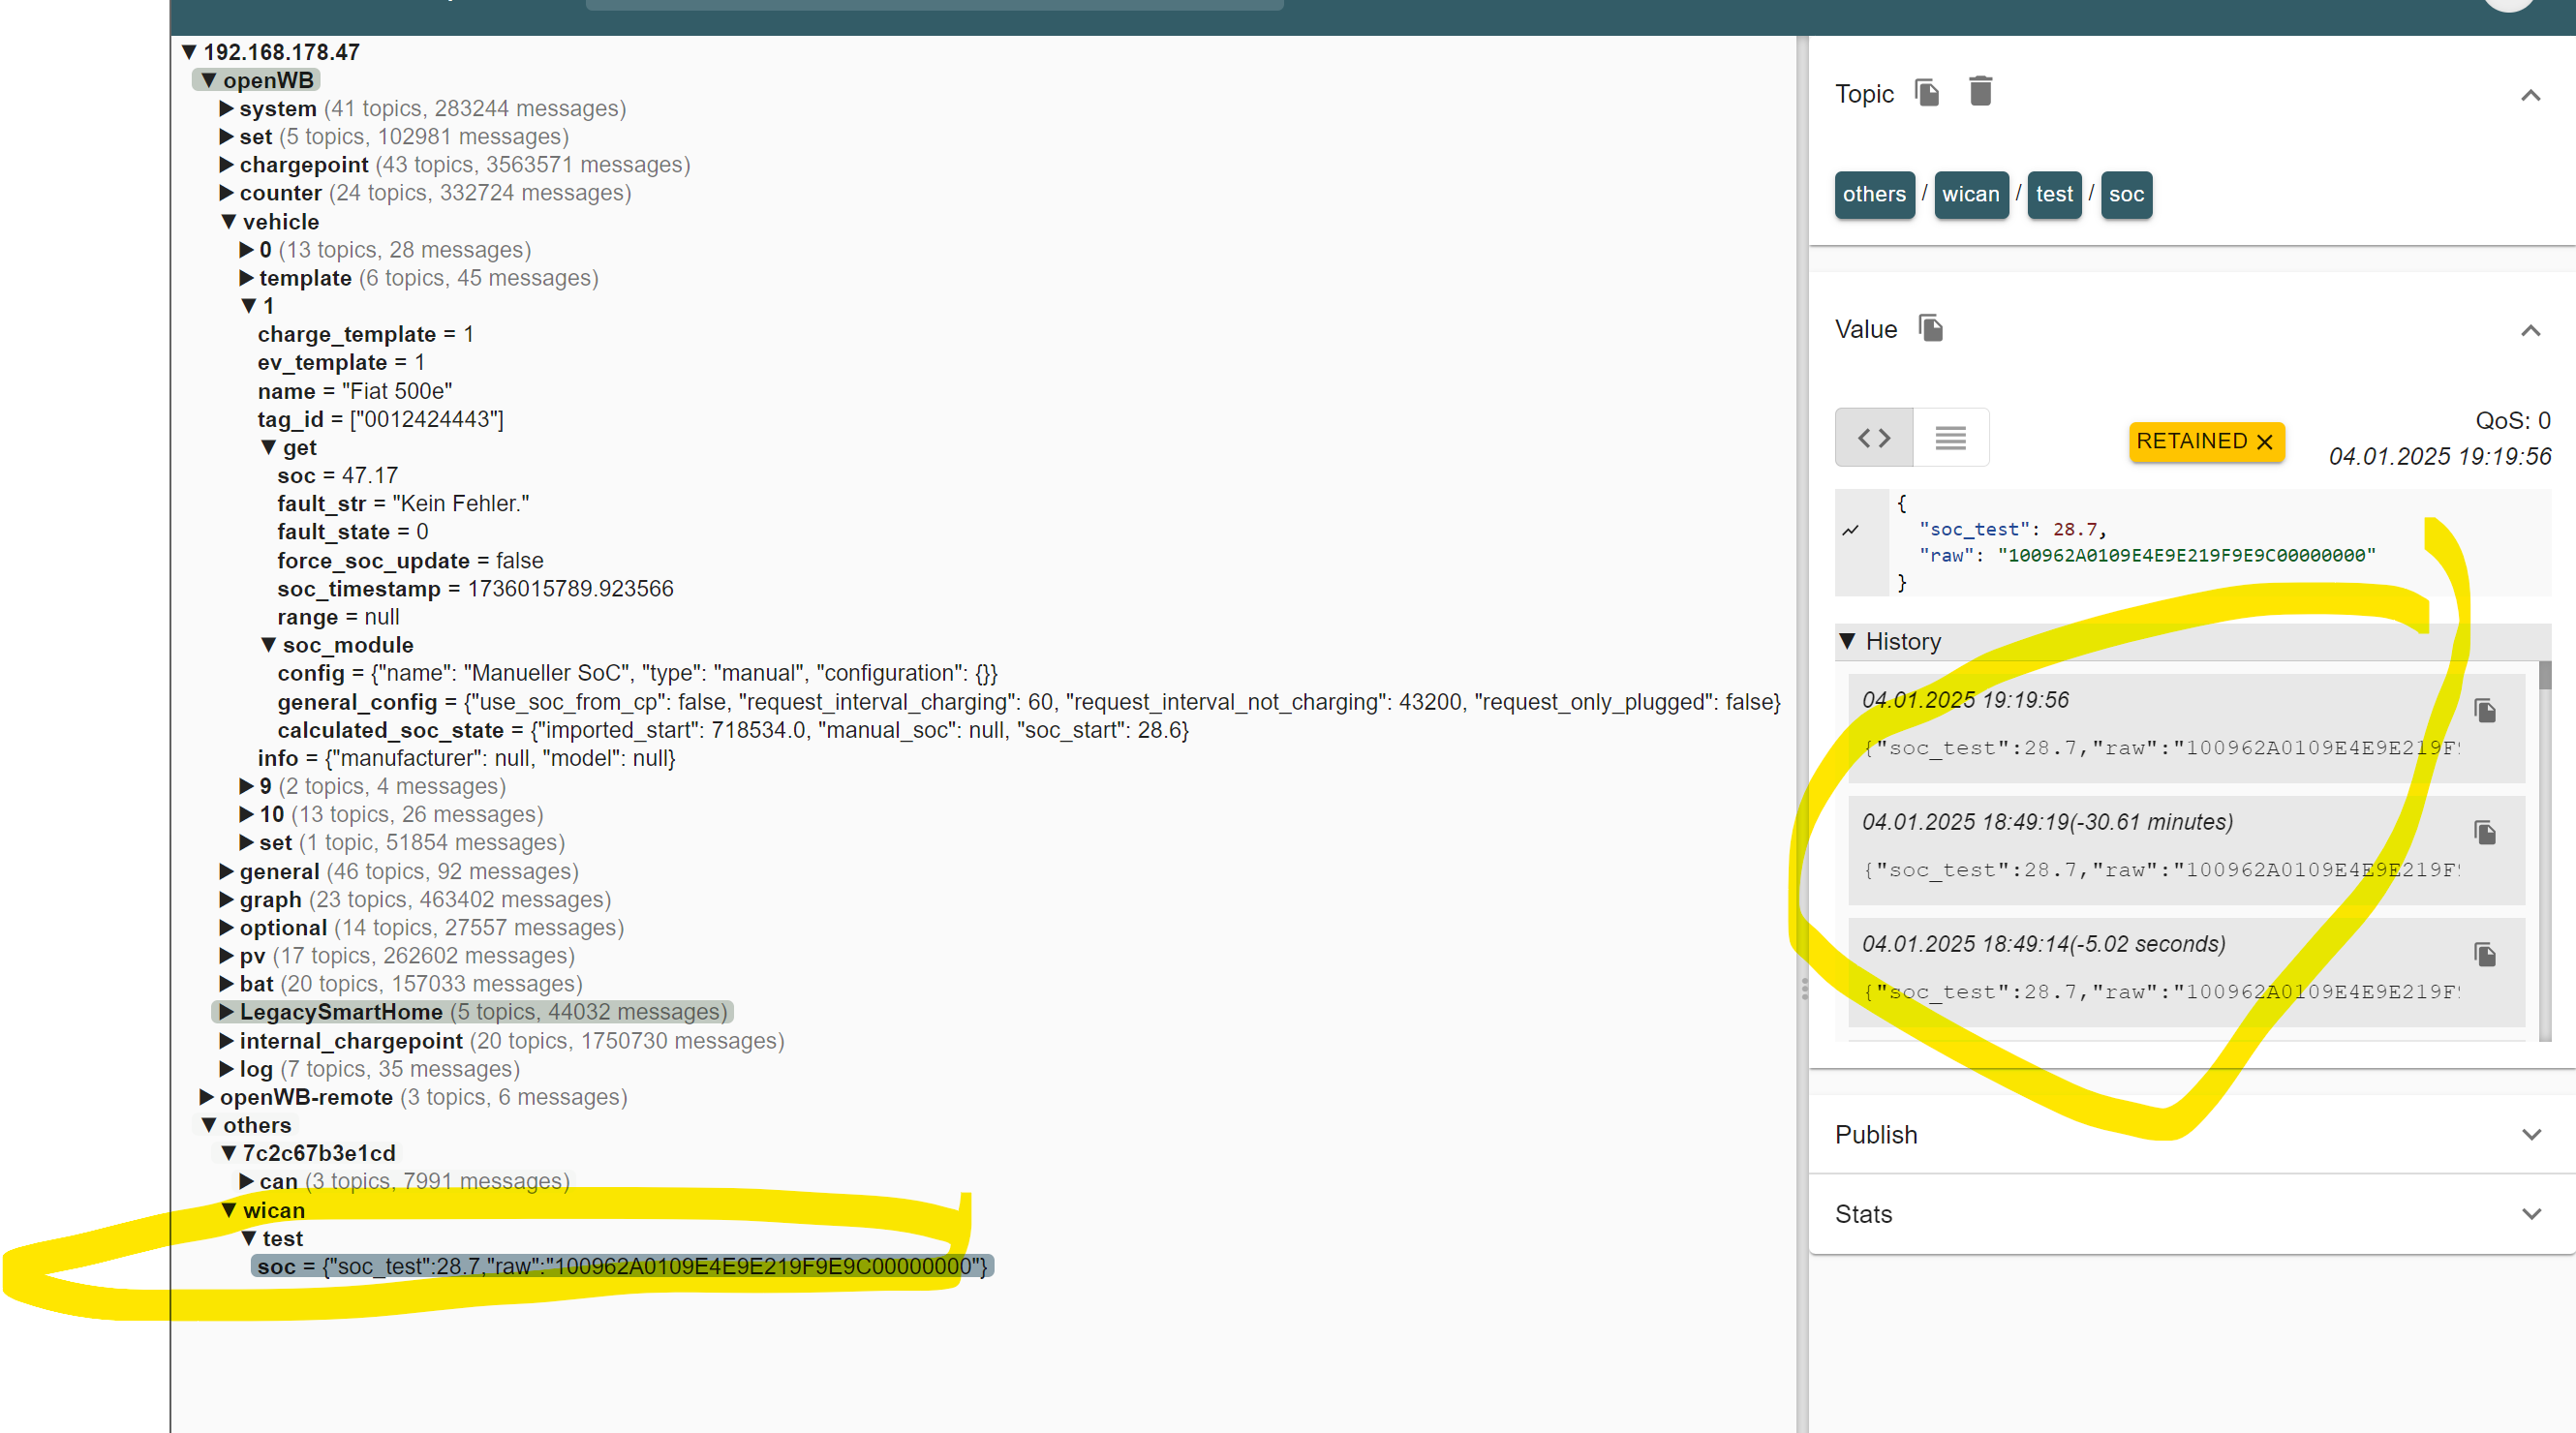Image resolution: width=2576 pixels, height=1433 pixels.
Task: Switch to JSON code view mode
Action: (x=1874, y=438)
